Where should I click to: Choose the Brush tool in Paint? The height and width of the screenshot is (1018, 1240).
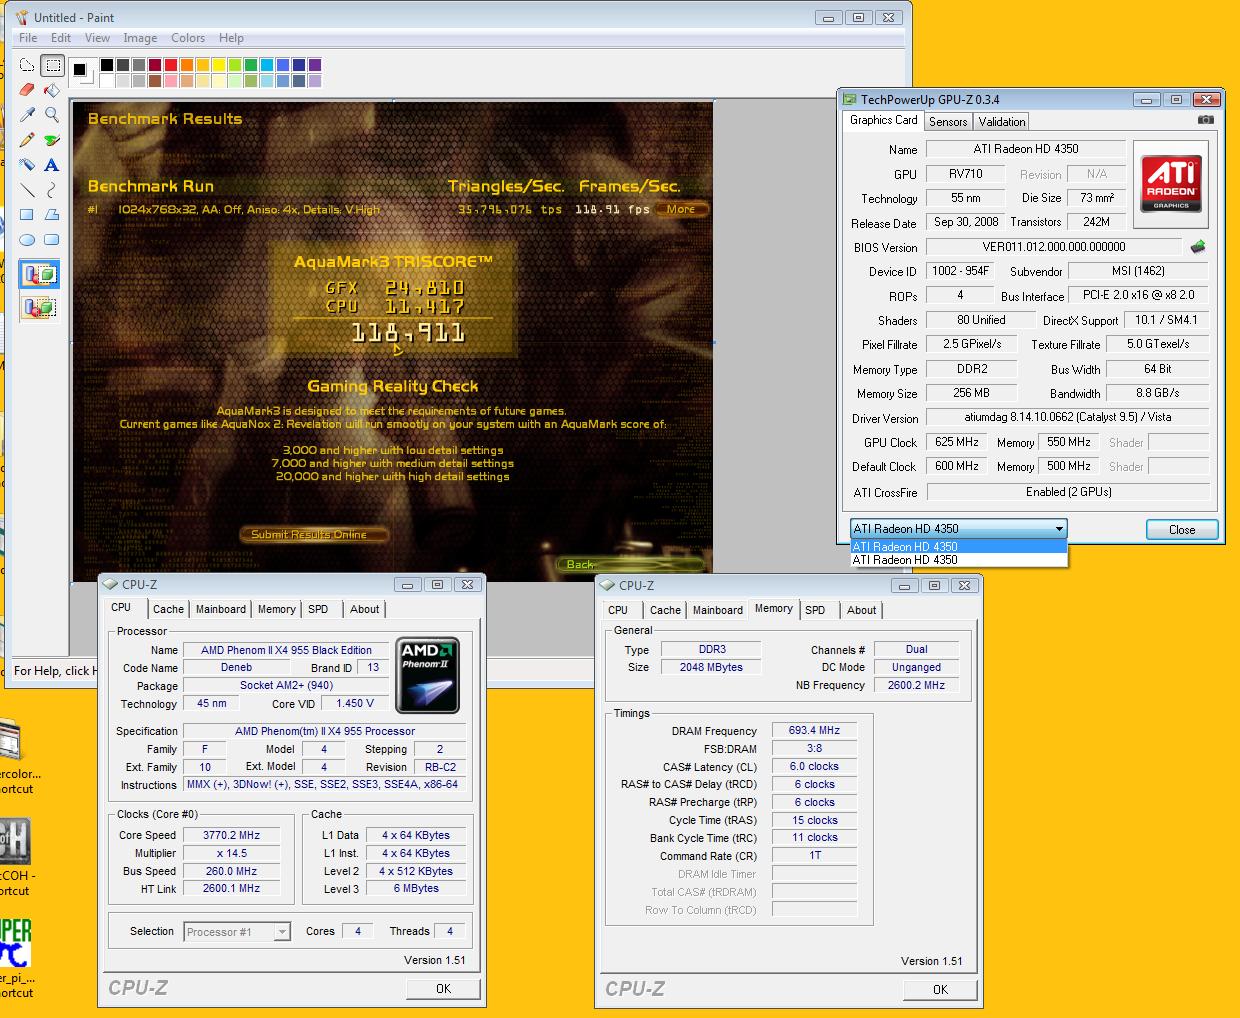[52, 140]
